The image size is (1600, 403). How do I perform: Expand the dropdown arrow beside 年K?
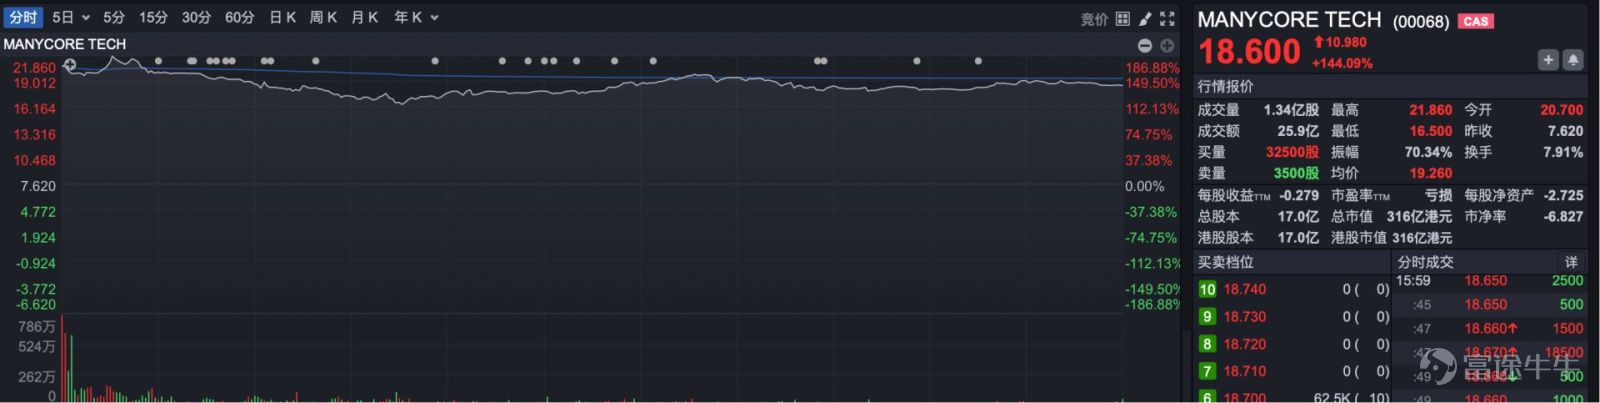click(x=435, y=18)
